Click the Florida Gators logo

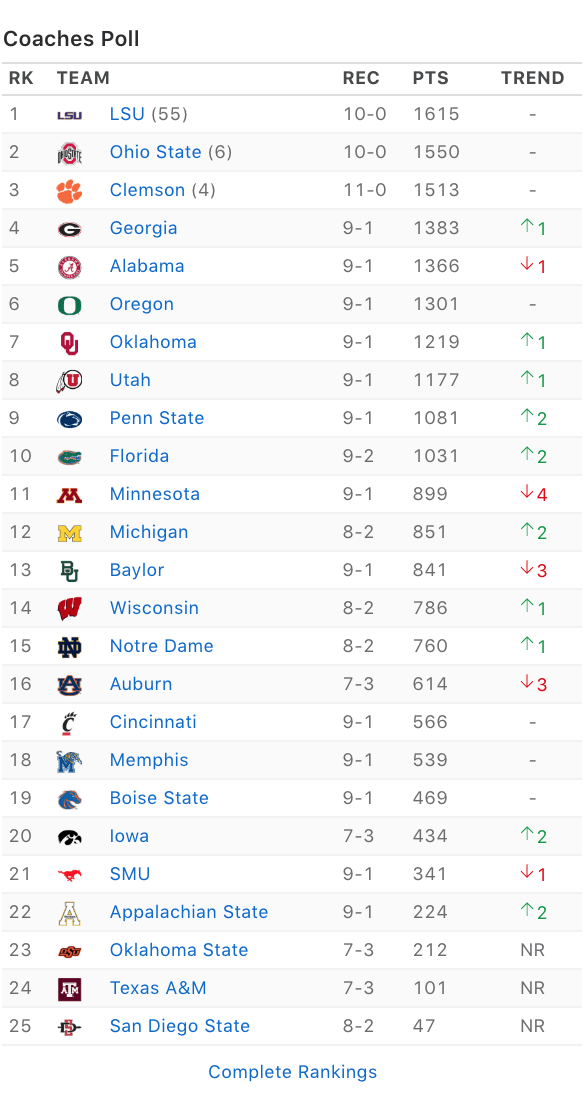[x=69, y=457]
